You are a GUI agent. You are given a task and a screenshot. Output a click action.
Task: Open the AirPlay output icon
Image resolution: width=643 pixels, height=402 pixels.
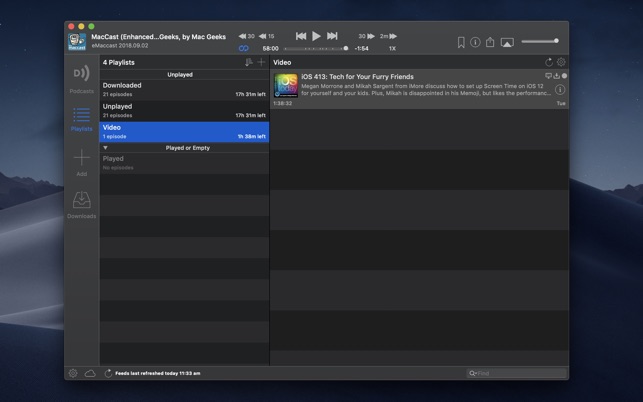(x=507, y=43)
